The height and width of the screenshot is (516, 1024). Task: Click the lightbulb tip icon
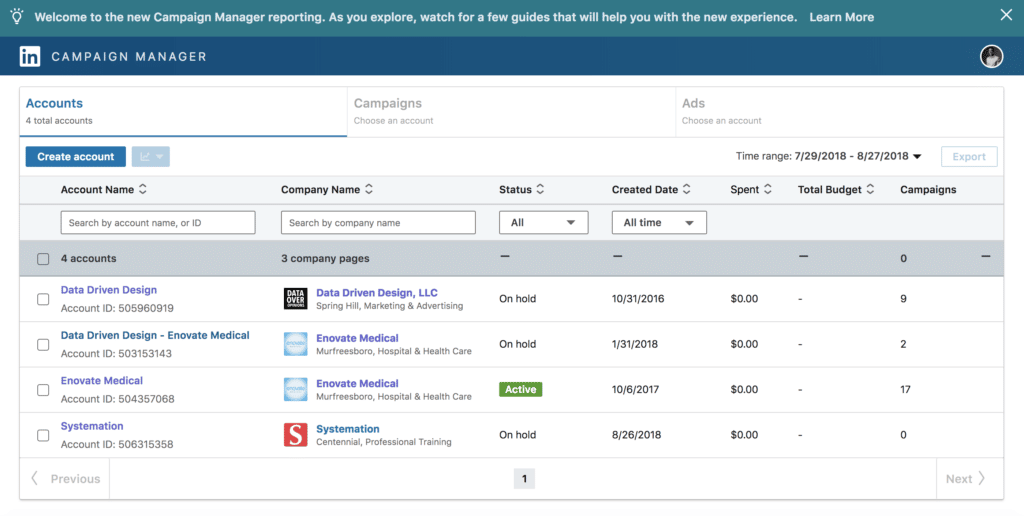click(x=17, y=16)
